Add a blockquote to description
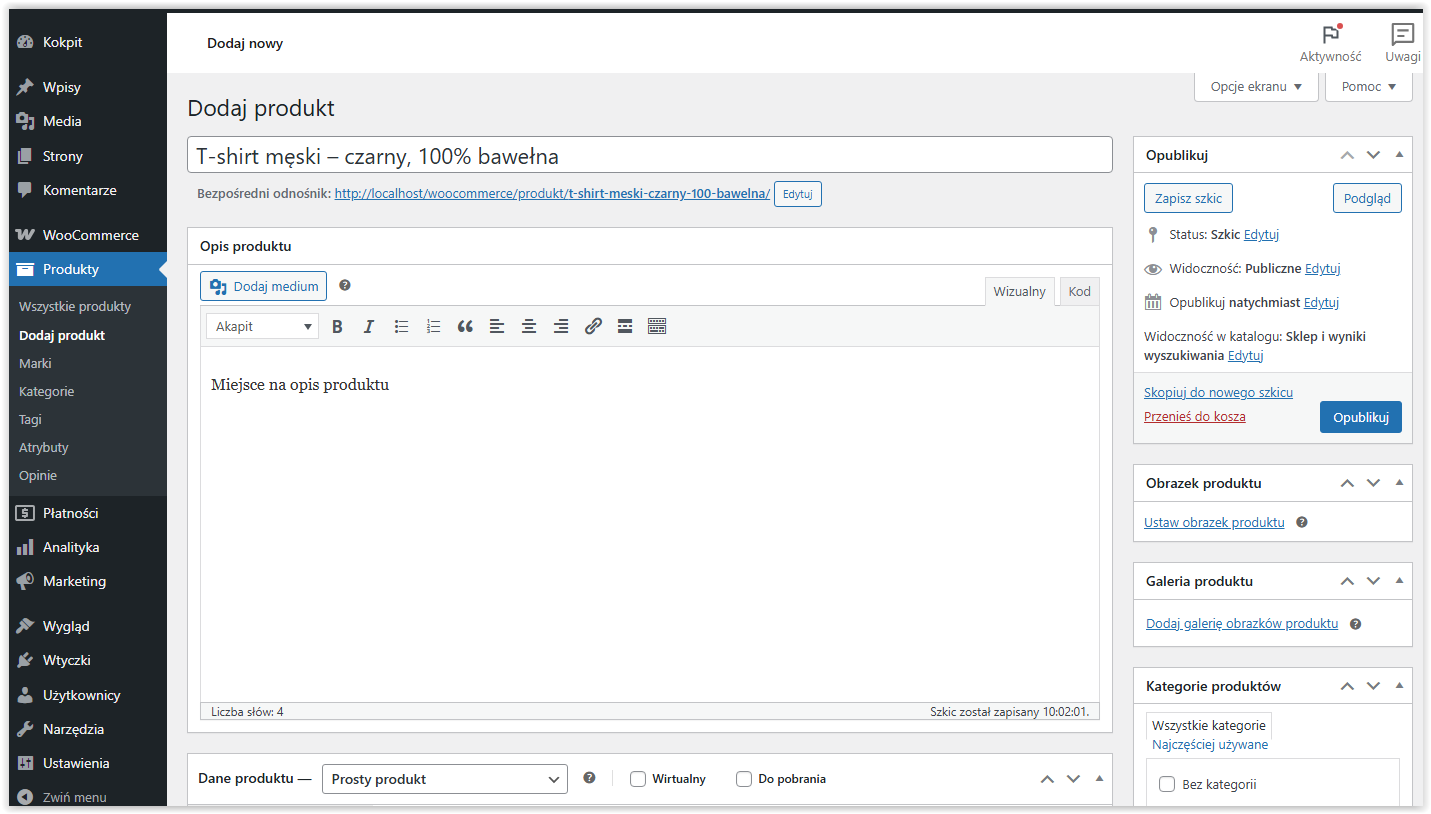Image resolution: width=1431 pixels, height=814 pixels. click(465, 326)
